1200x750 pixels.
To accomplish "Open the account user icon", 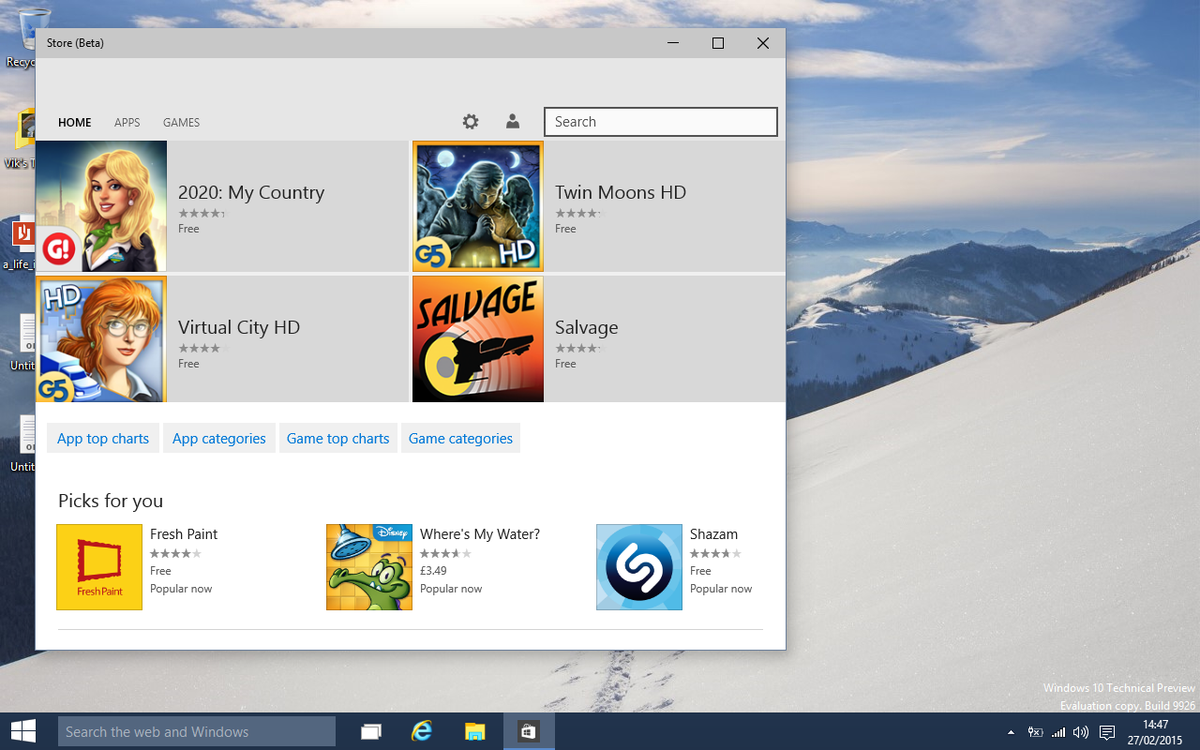I will click(x=512, y=121).
